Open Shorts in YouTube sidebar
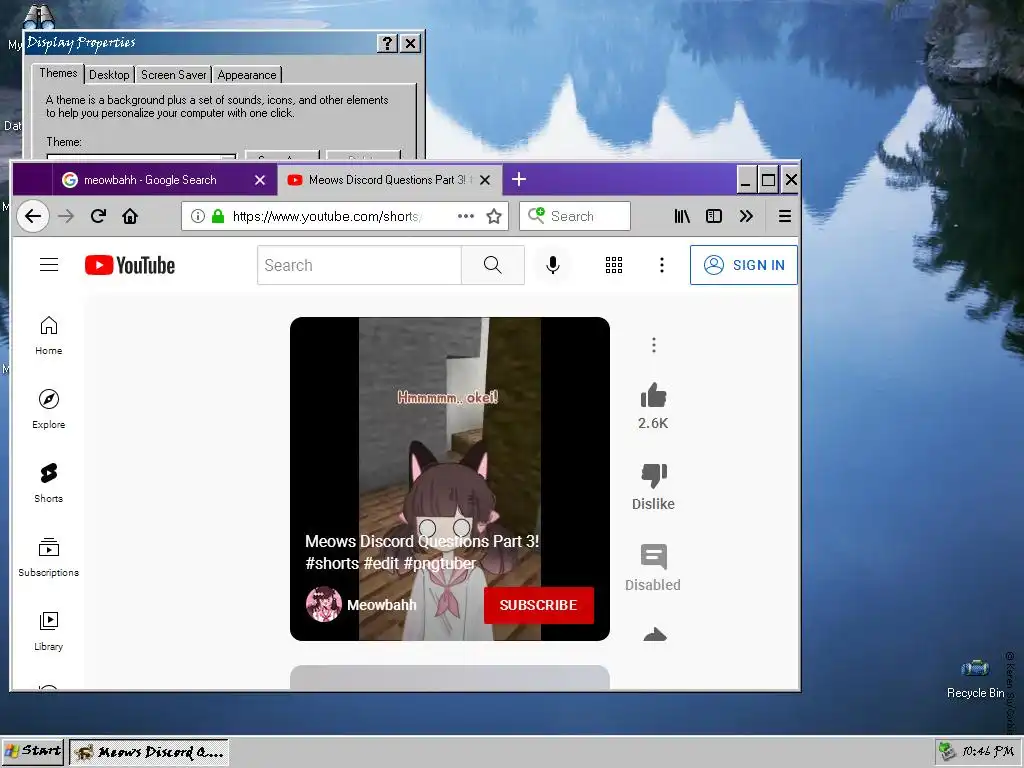This screenshot has width=1024, height=768. tap(49, 483)
